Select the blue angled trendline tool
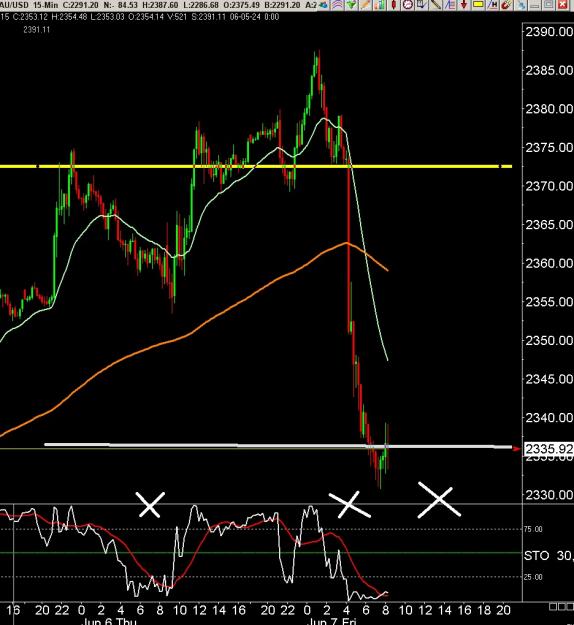Viewport: 574px width, 625px height. 450,5
